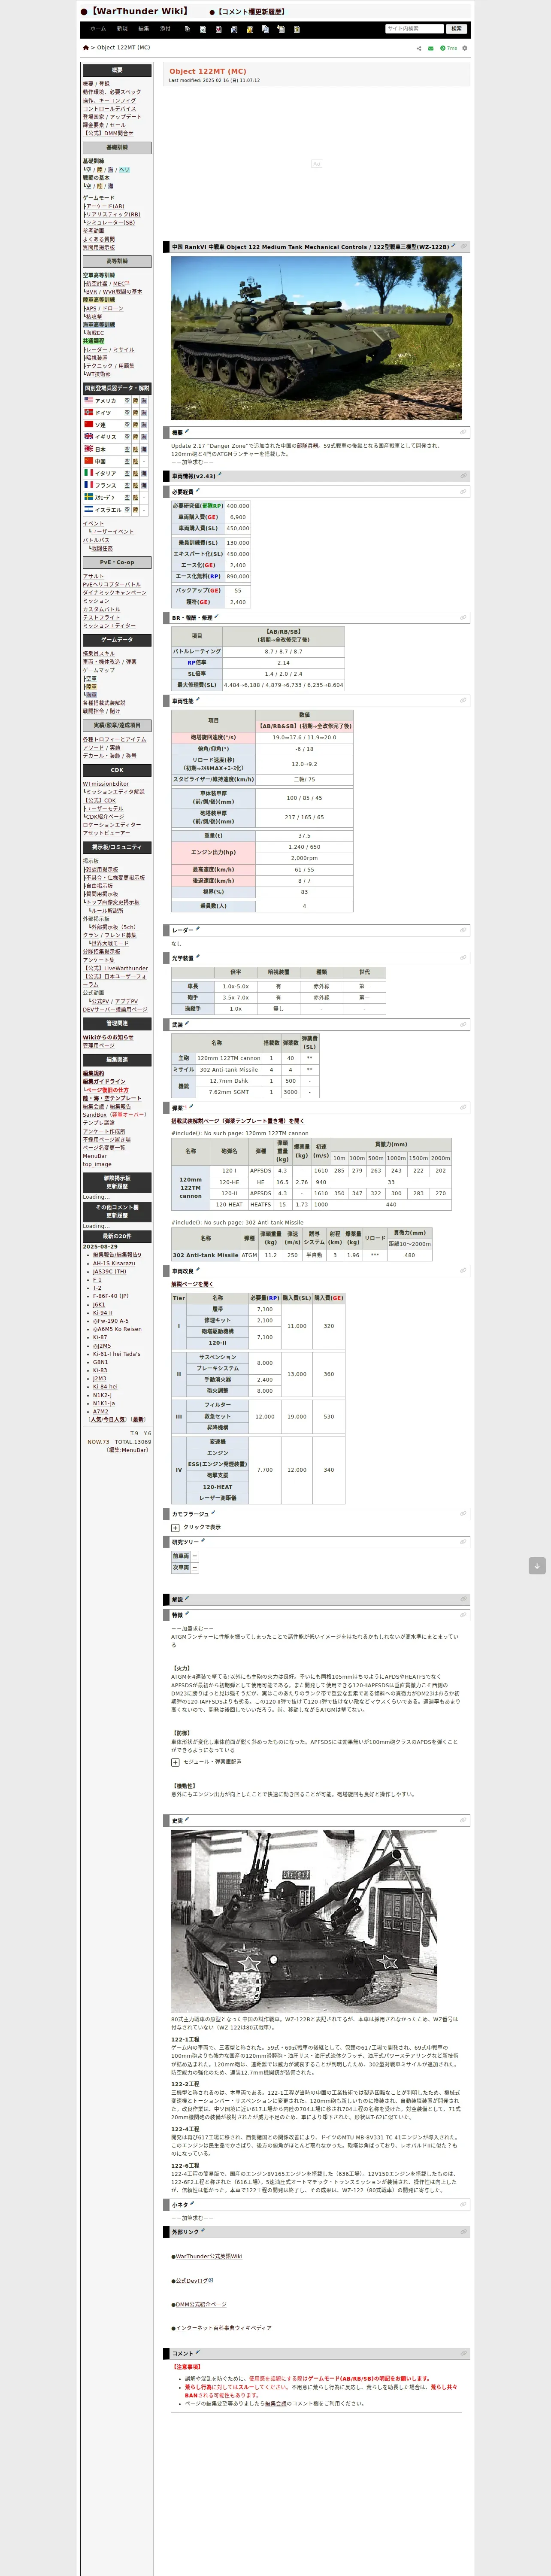This screenshot has height=2576, width=551.
Task: Open the インターネット百科事典ウィキペディア link
Action: point(223,2328)
